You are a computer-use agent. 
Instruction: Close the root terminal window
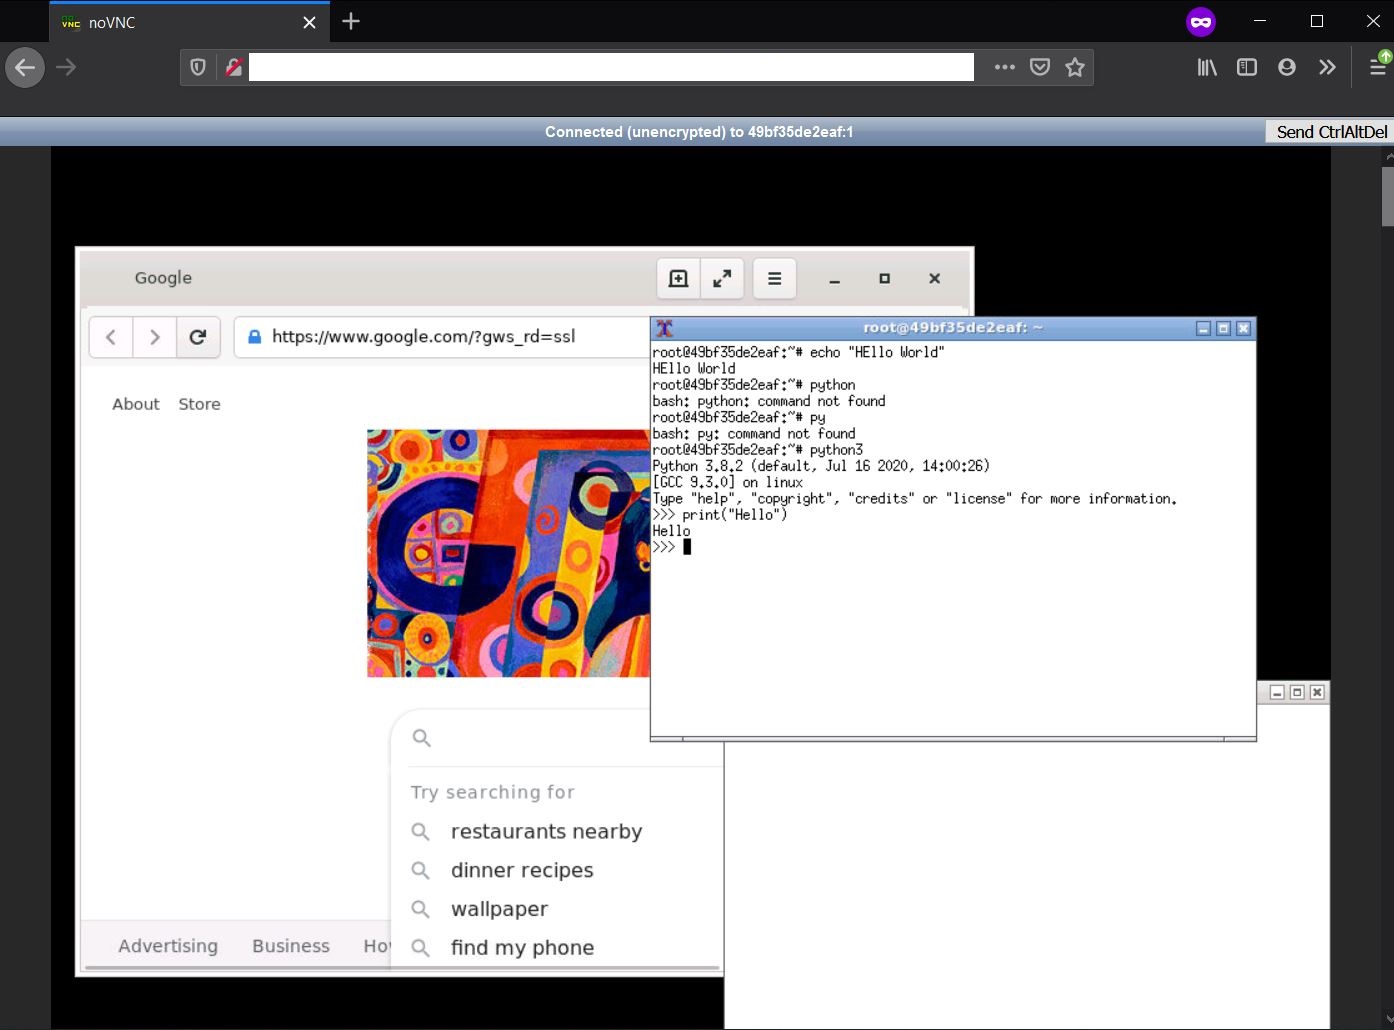(1243, 328)
